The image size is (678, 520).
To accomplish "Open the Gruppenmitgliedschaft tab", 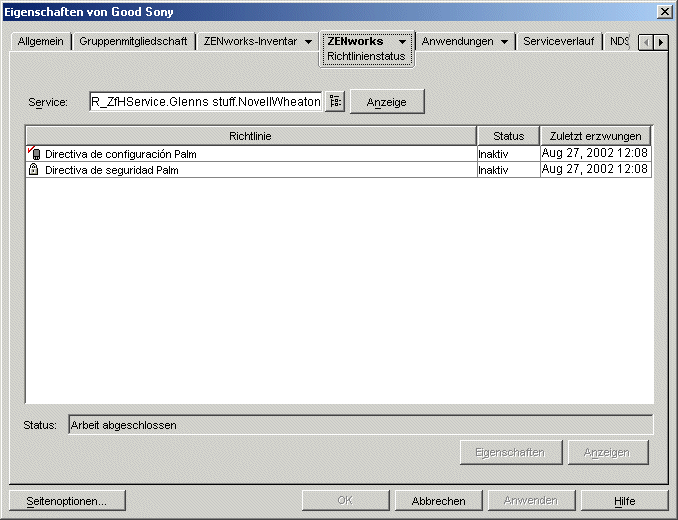I will [133, 41].
